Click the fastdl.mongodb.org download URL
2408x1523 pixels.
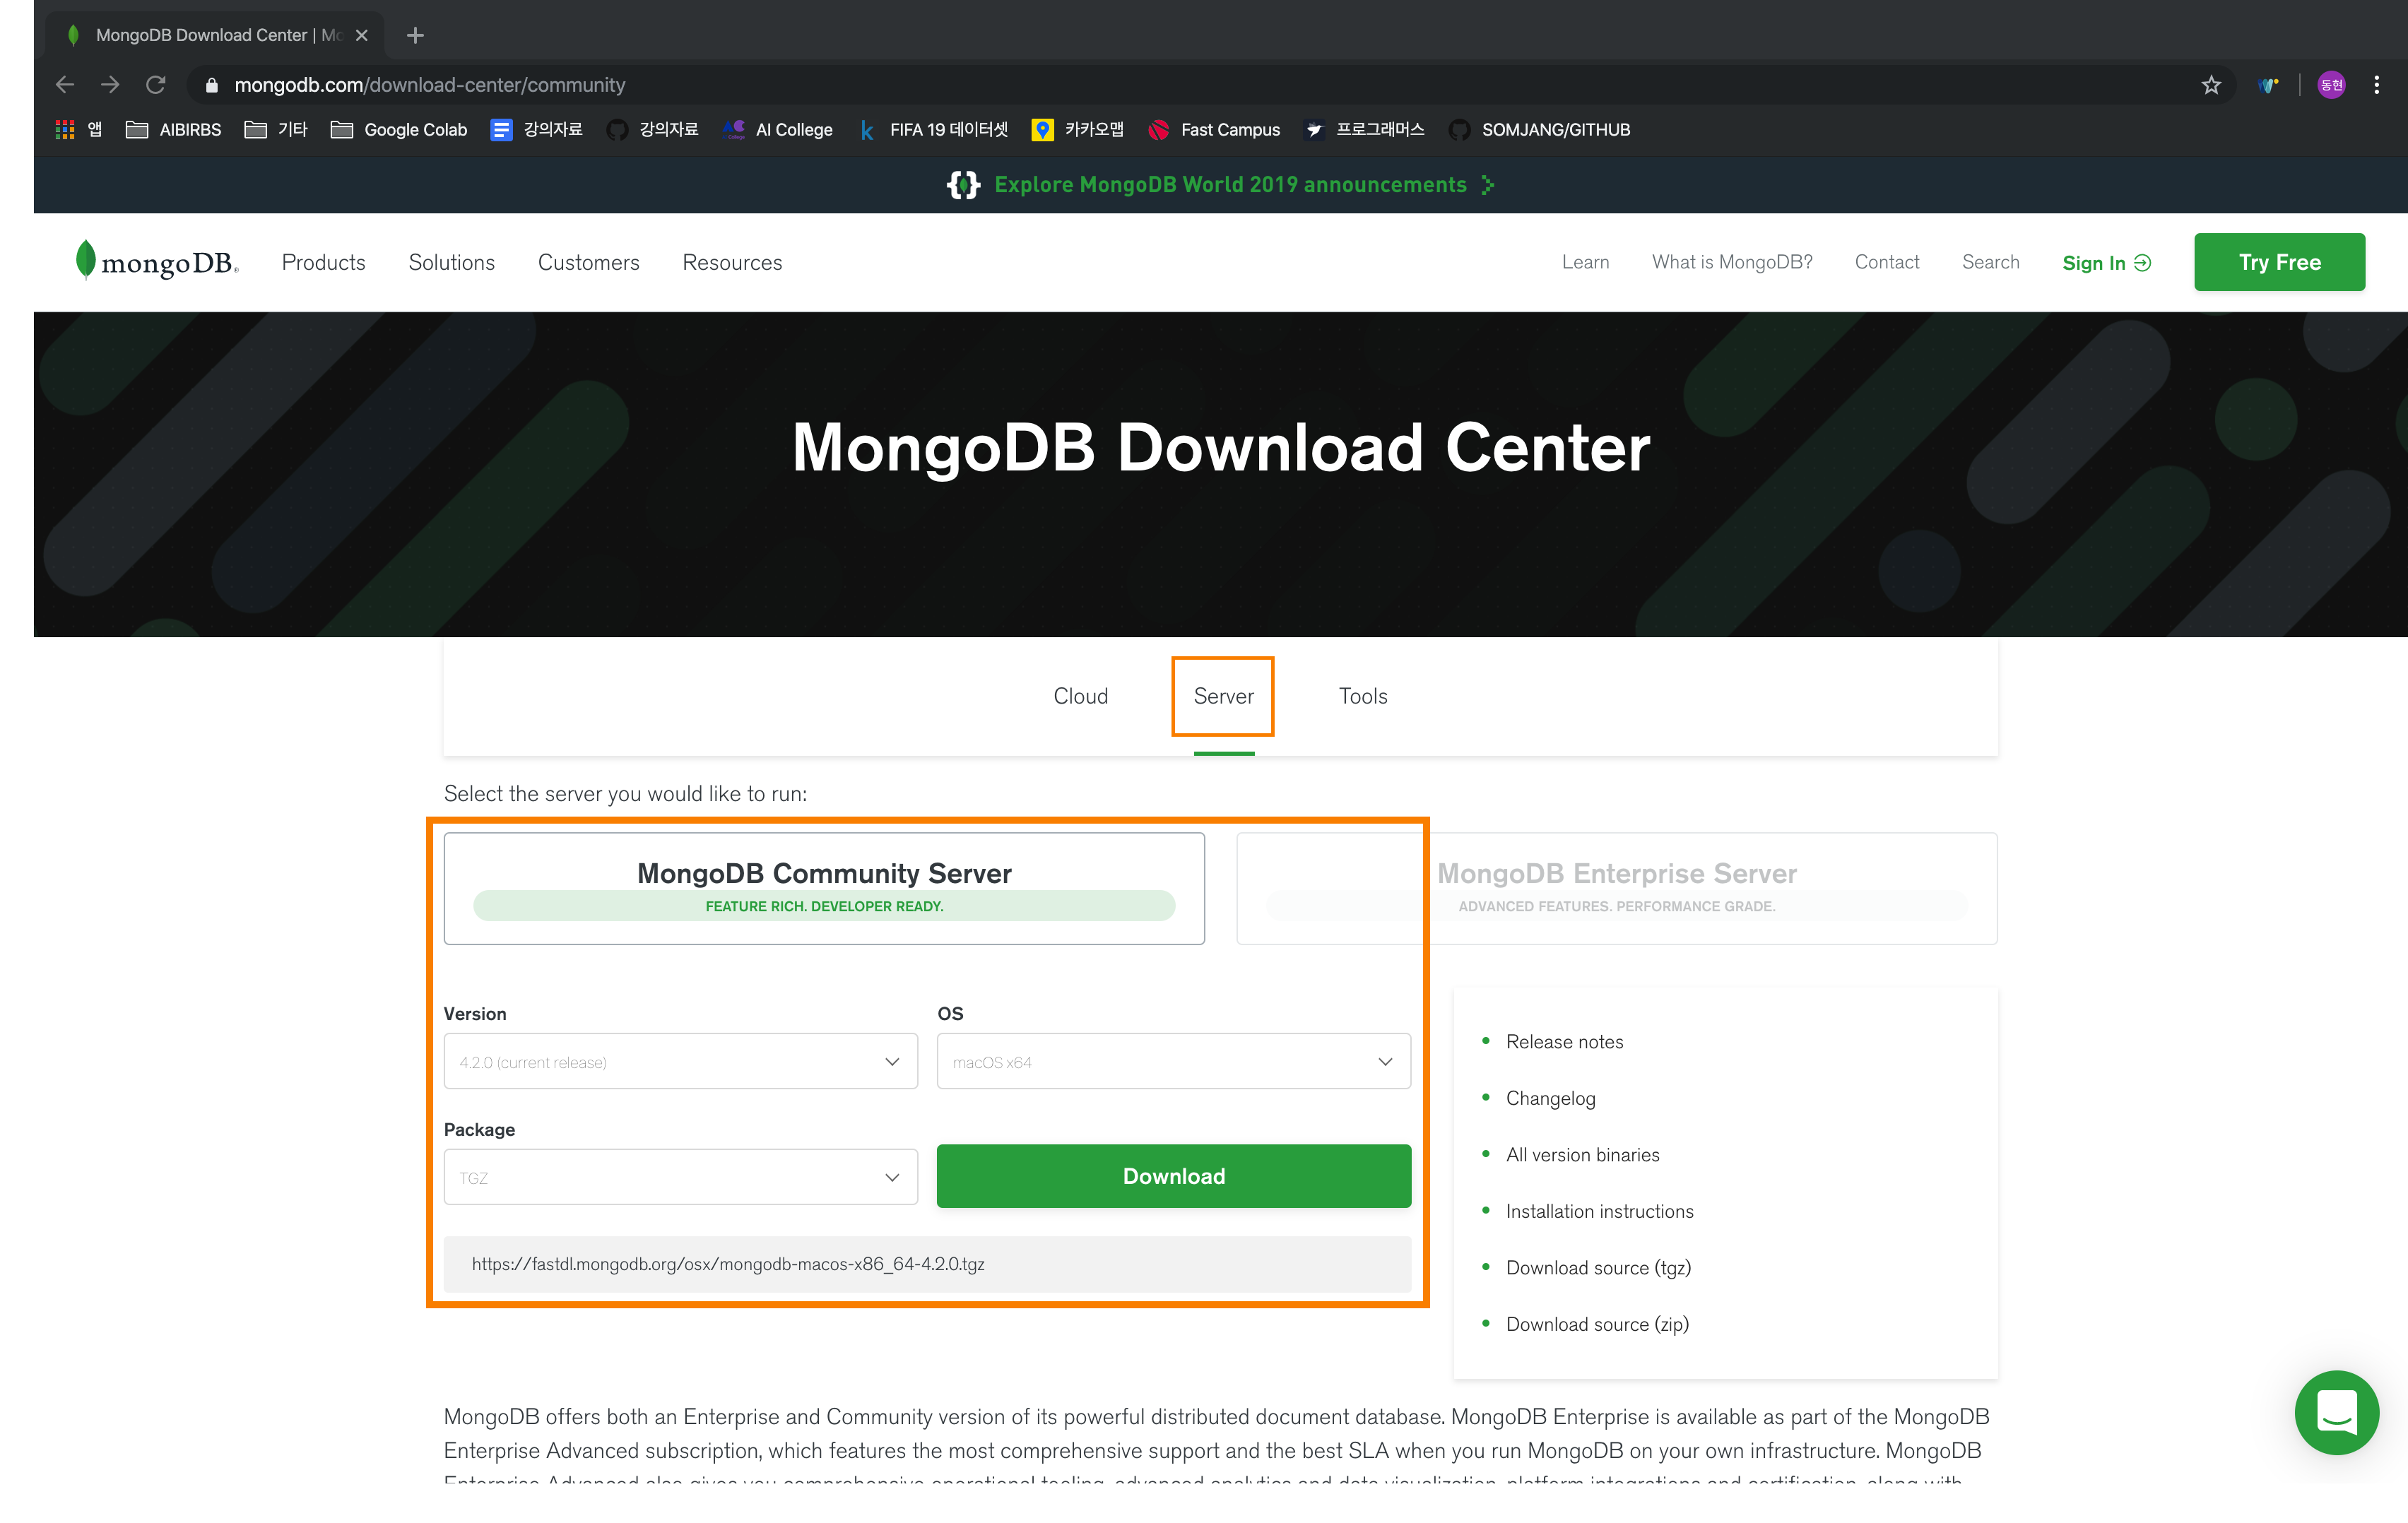pyautogui.click(x=728, y=1264)
